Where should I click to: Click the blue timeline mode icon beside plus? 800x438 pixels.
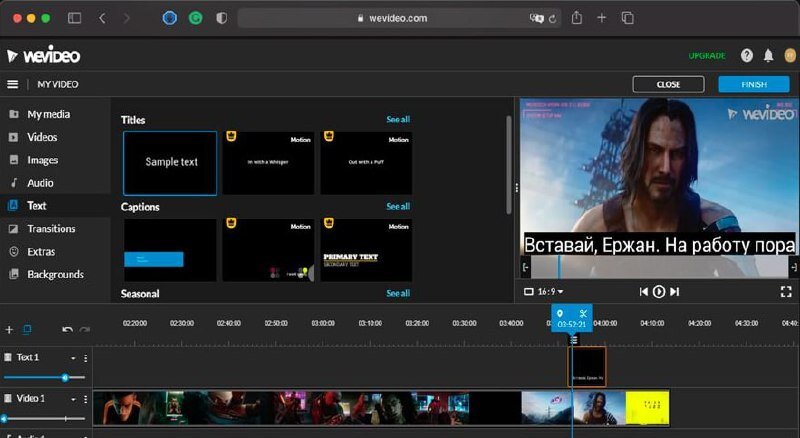click(x=27, y=330)
